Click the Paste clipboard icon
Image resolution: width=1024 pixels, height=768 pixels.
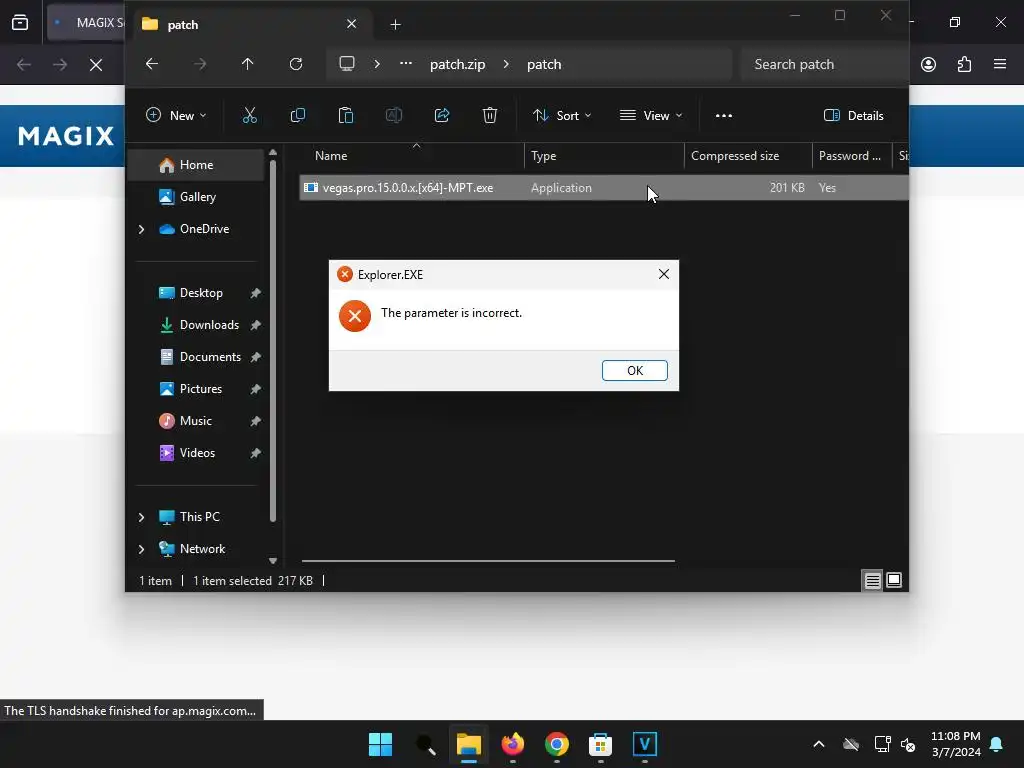pyautogui.click(x=345, y=116)
